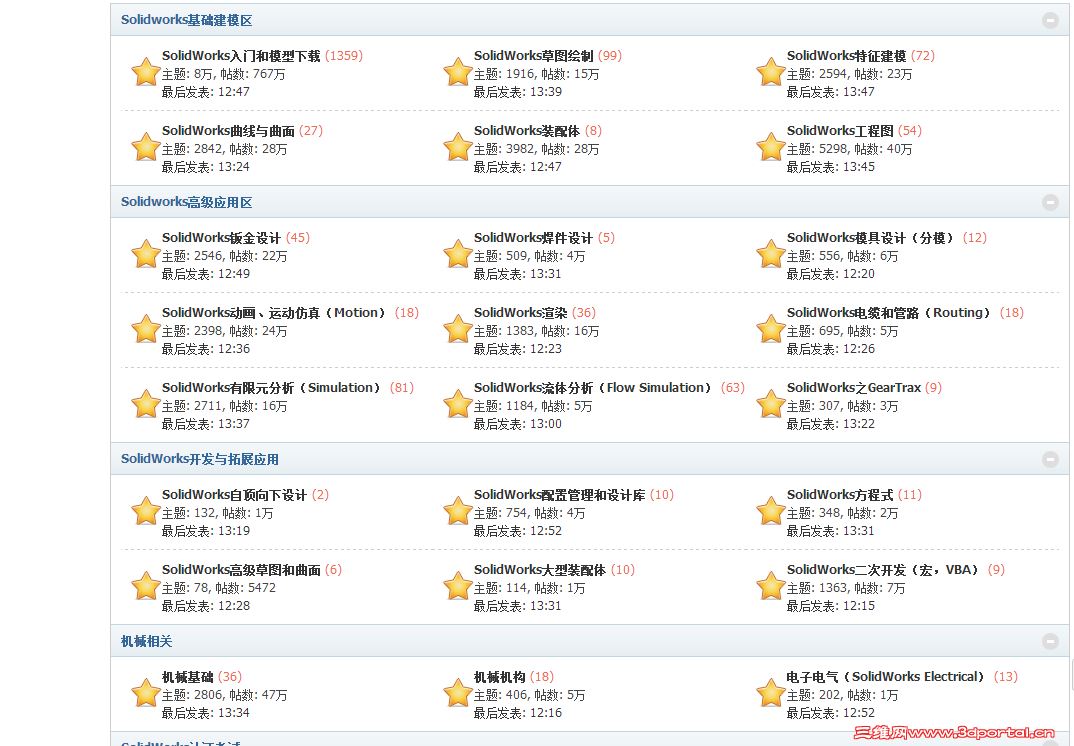Collapse the 机械相关 section

1050,641
